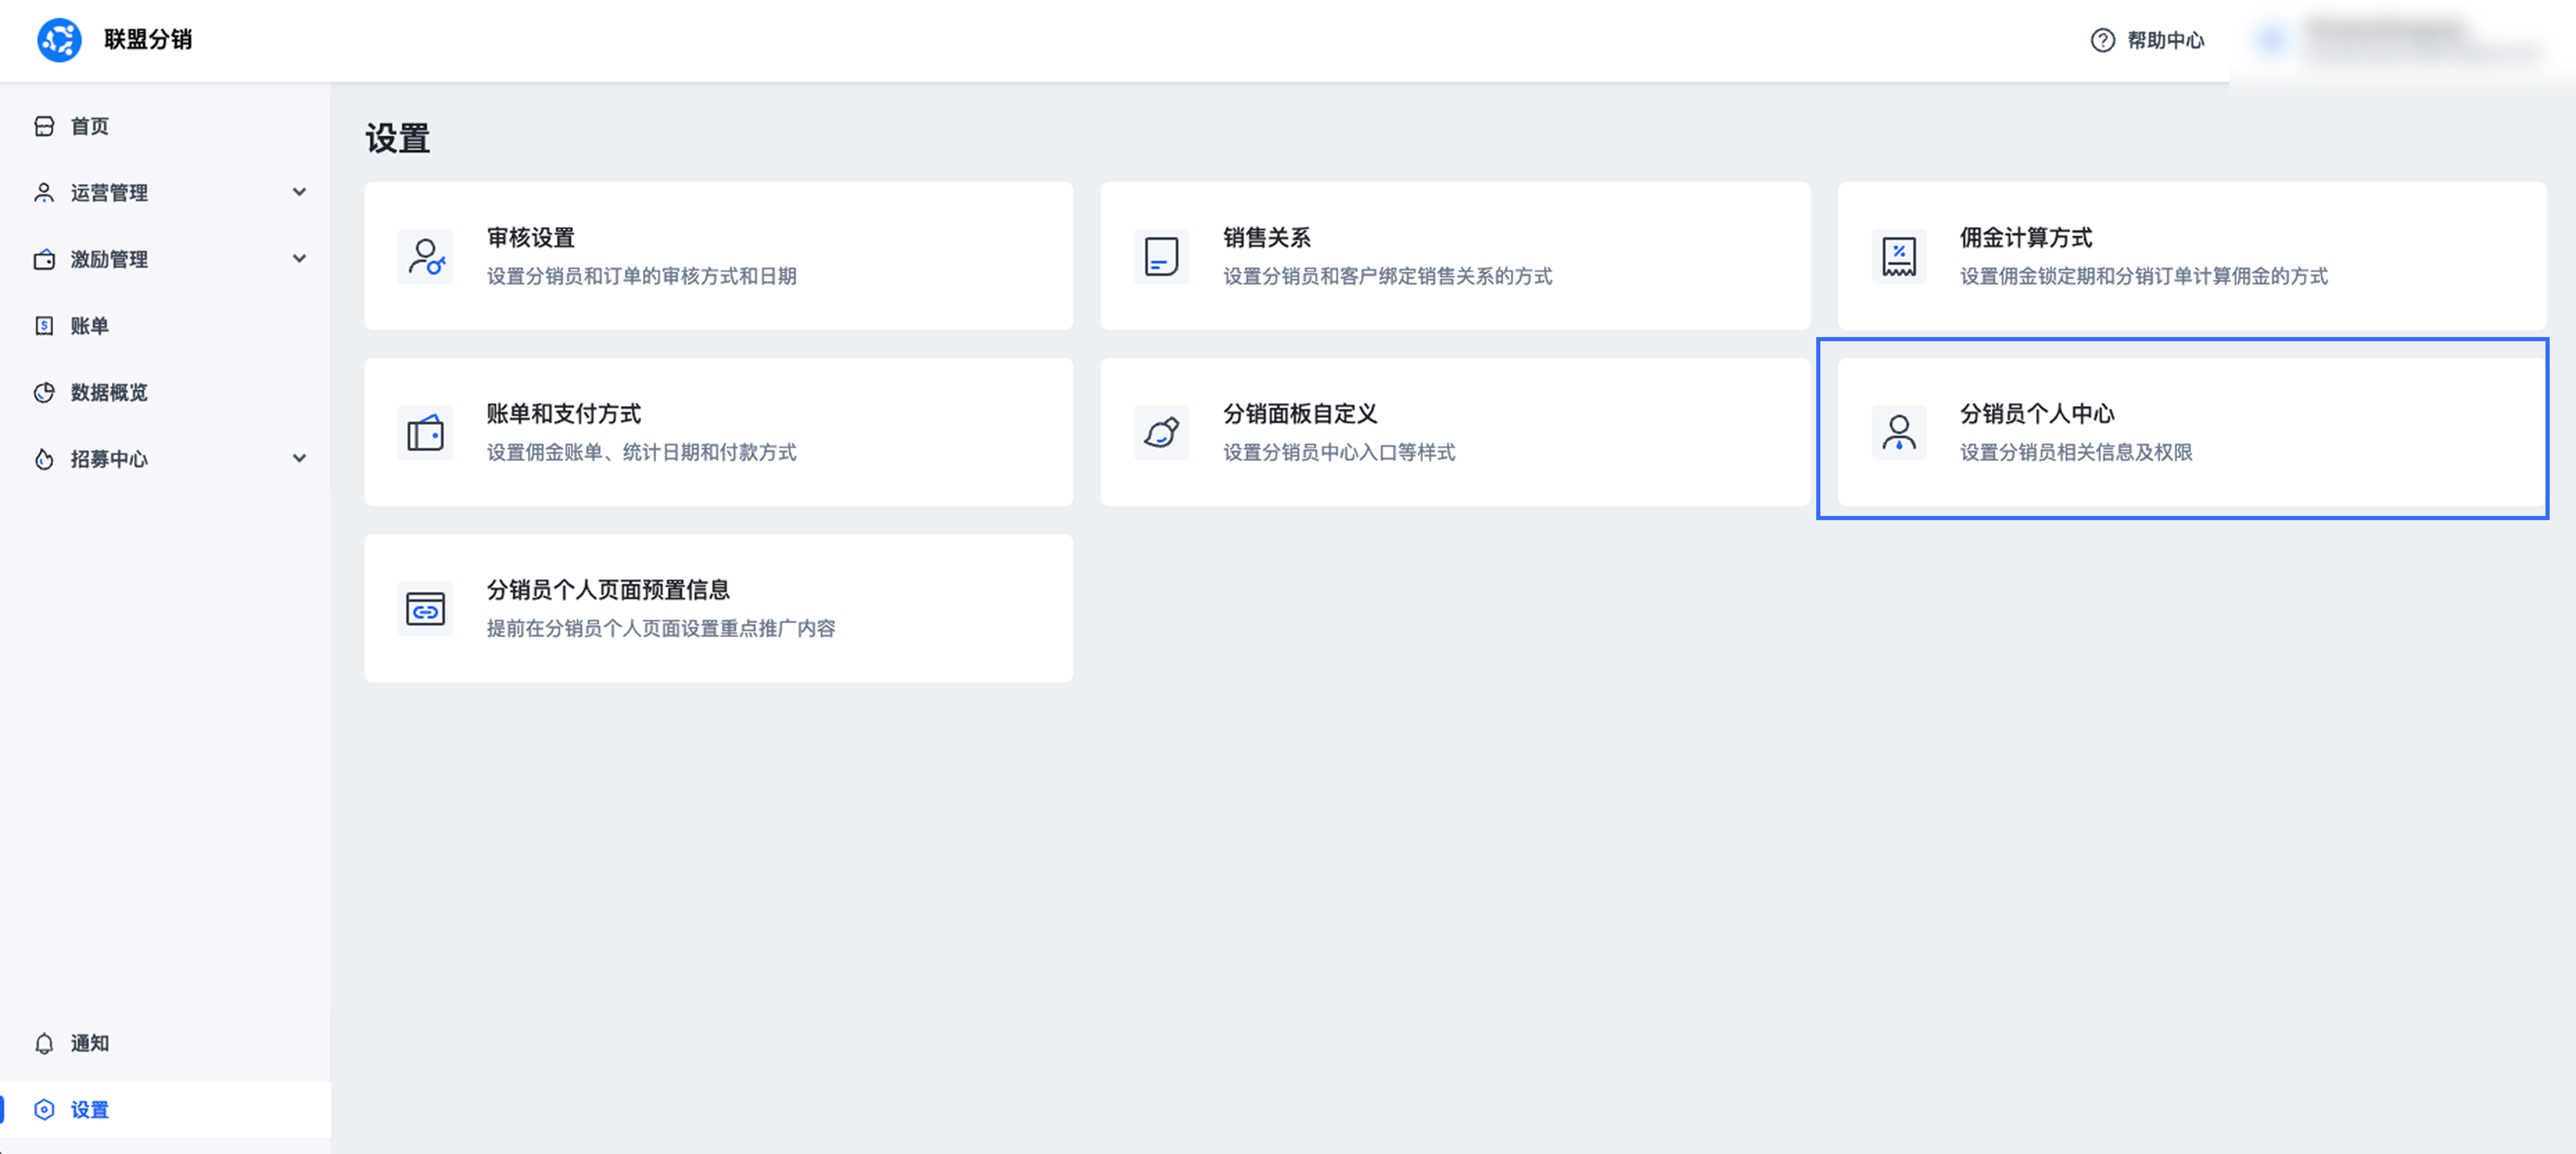The height and width of the screenshot is (1154, 2576).
Task: Click text 设置分销员相关信息及权限
Action: (x=2076, y=452)
